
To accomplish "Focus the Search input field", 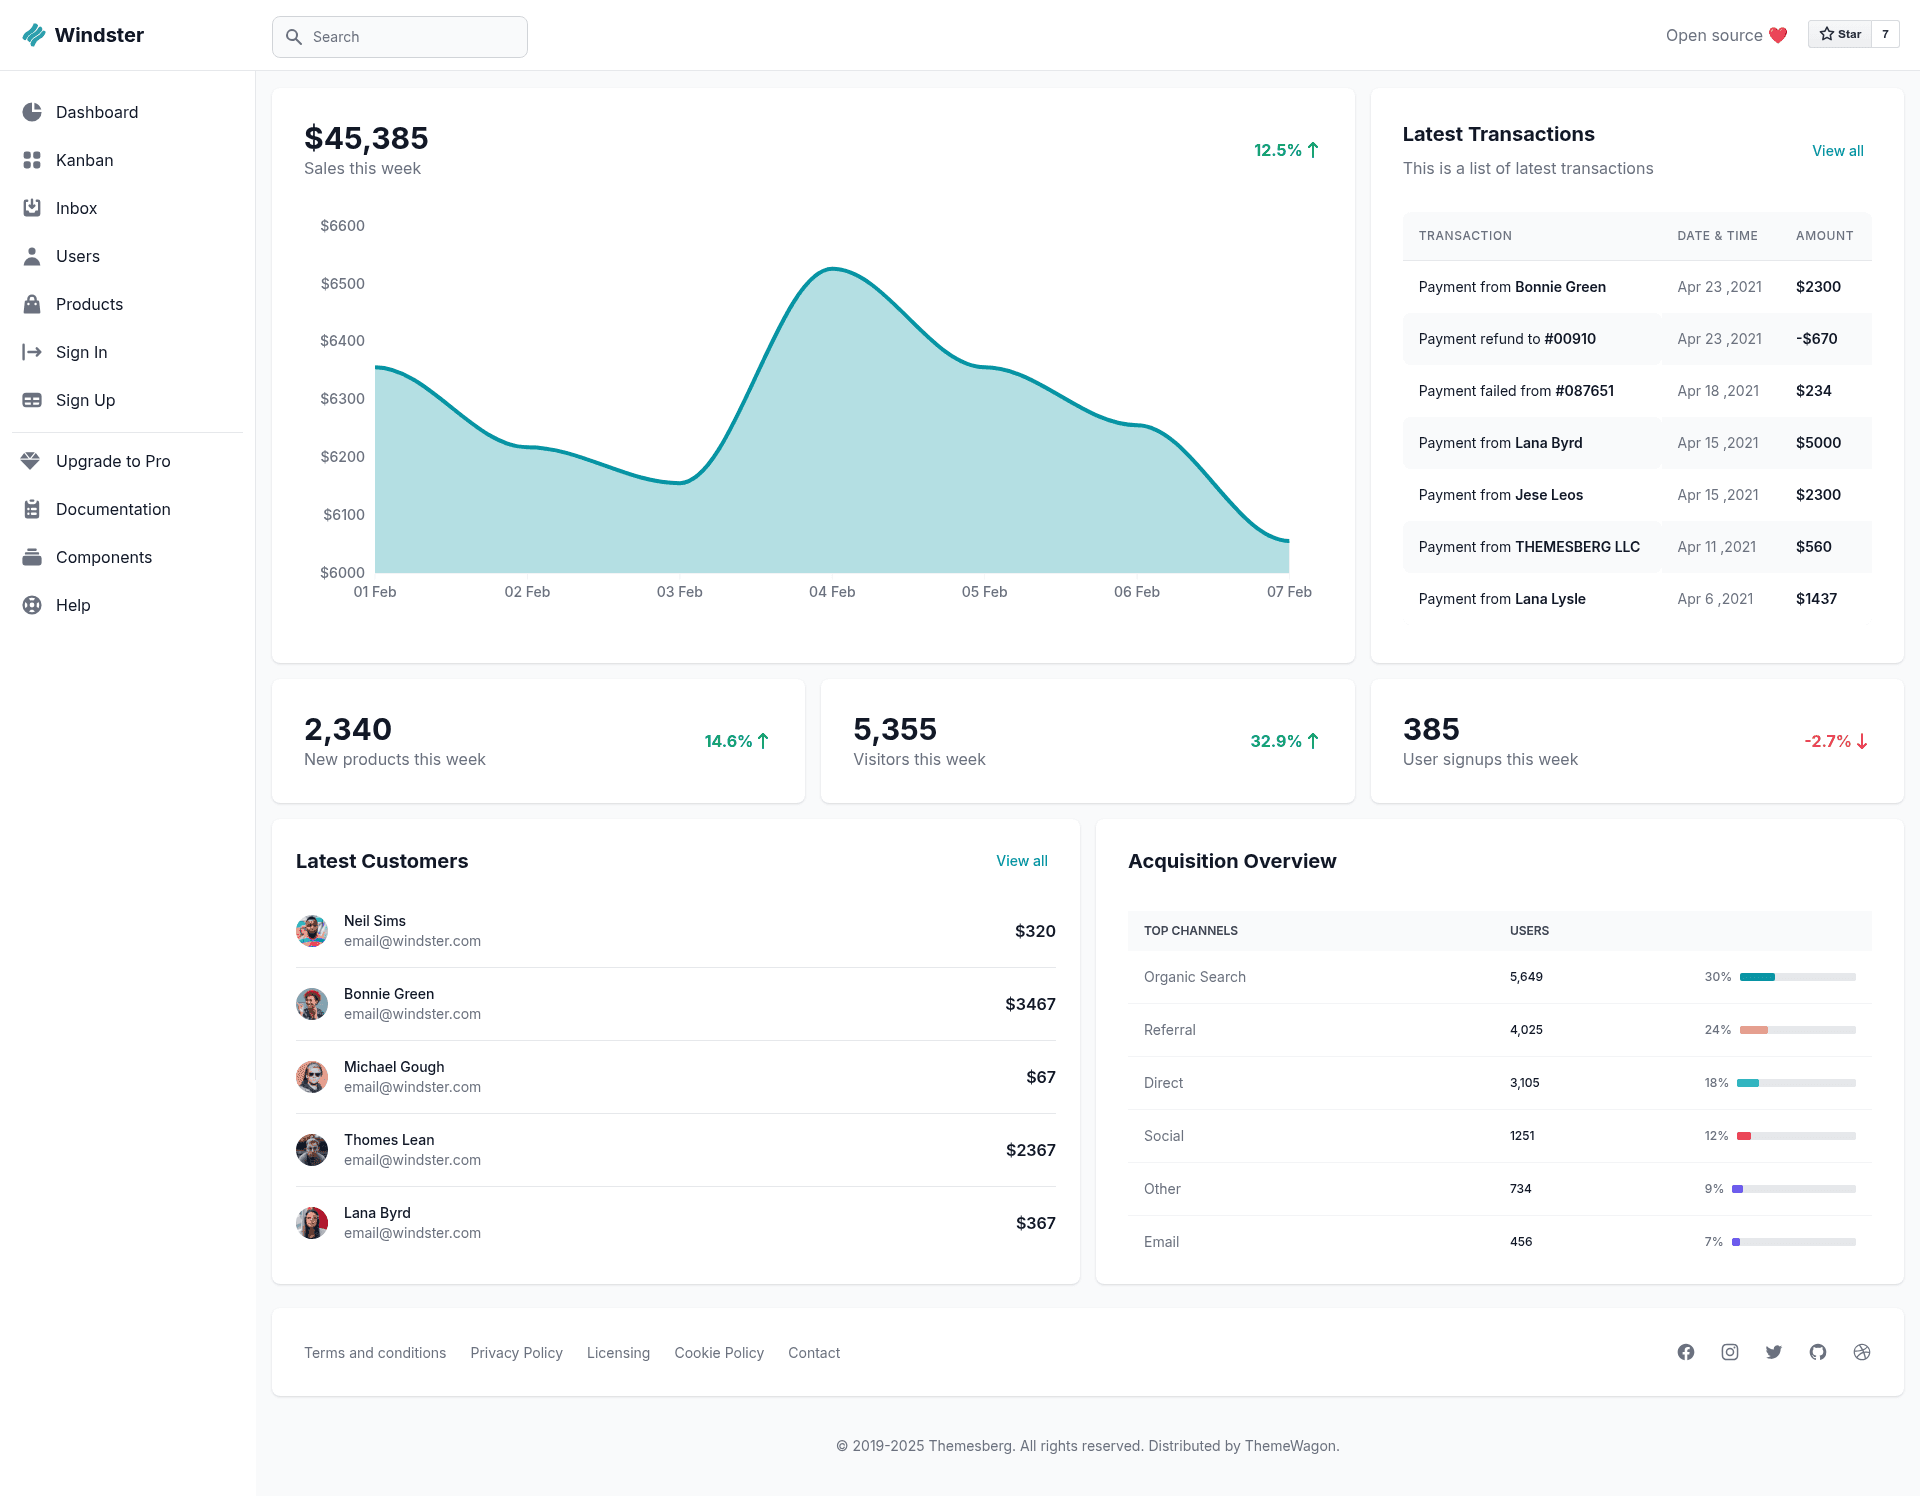I will pyautogui.click(x=400, y=37).
